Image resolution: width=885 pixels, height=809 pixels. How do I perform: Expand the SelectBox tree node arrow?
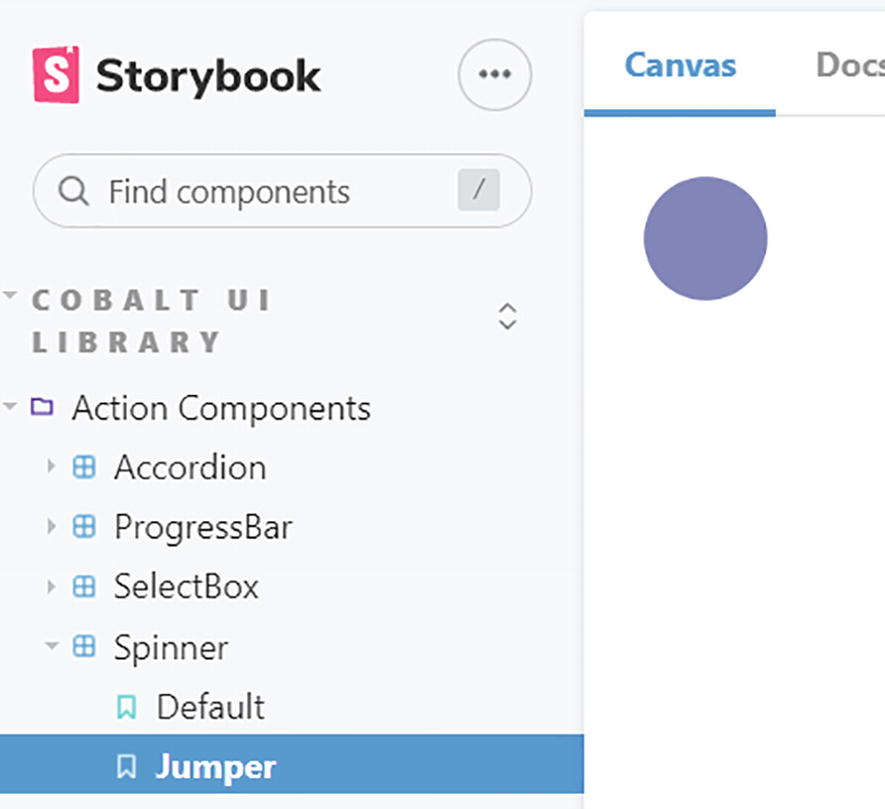tap(52, 586)
